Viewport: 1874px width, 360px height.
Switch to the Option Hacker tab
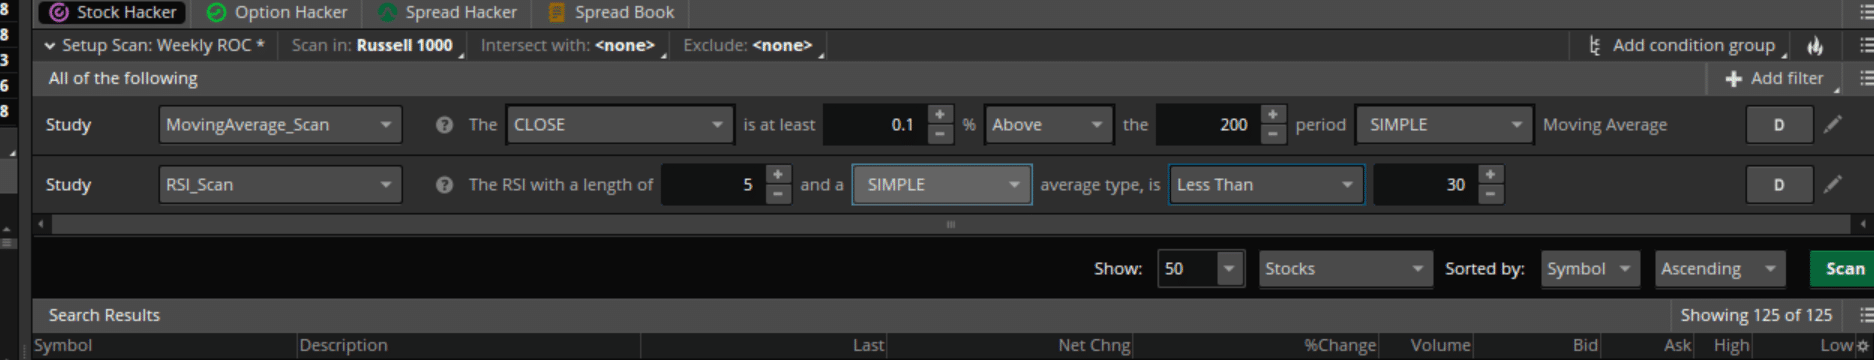click(x=277, y=12)
